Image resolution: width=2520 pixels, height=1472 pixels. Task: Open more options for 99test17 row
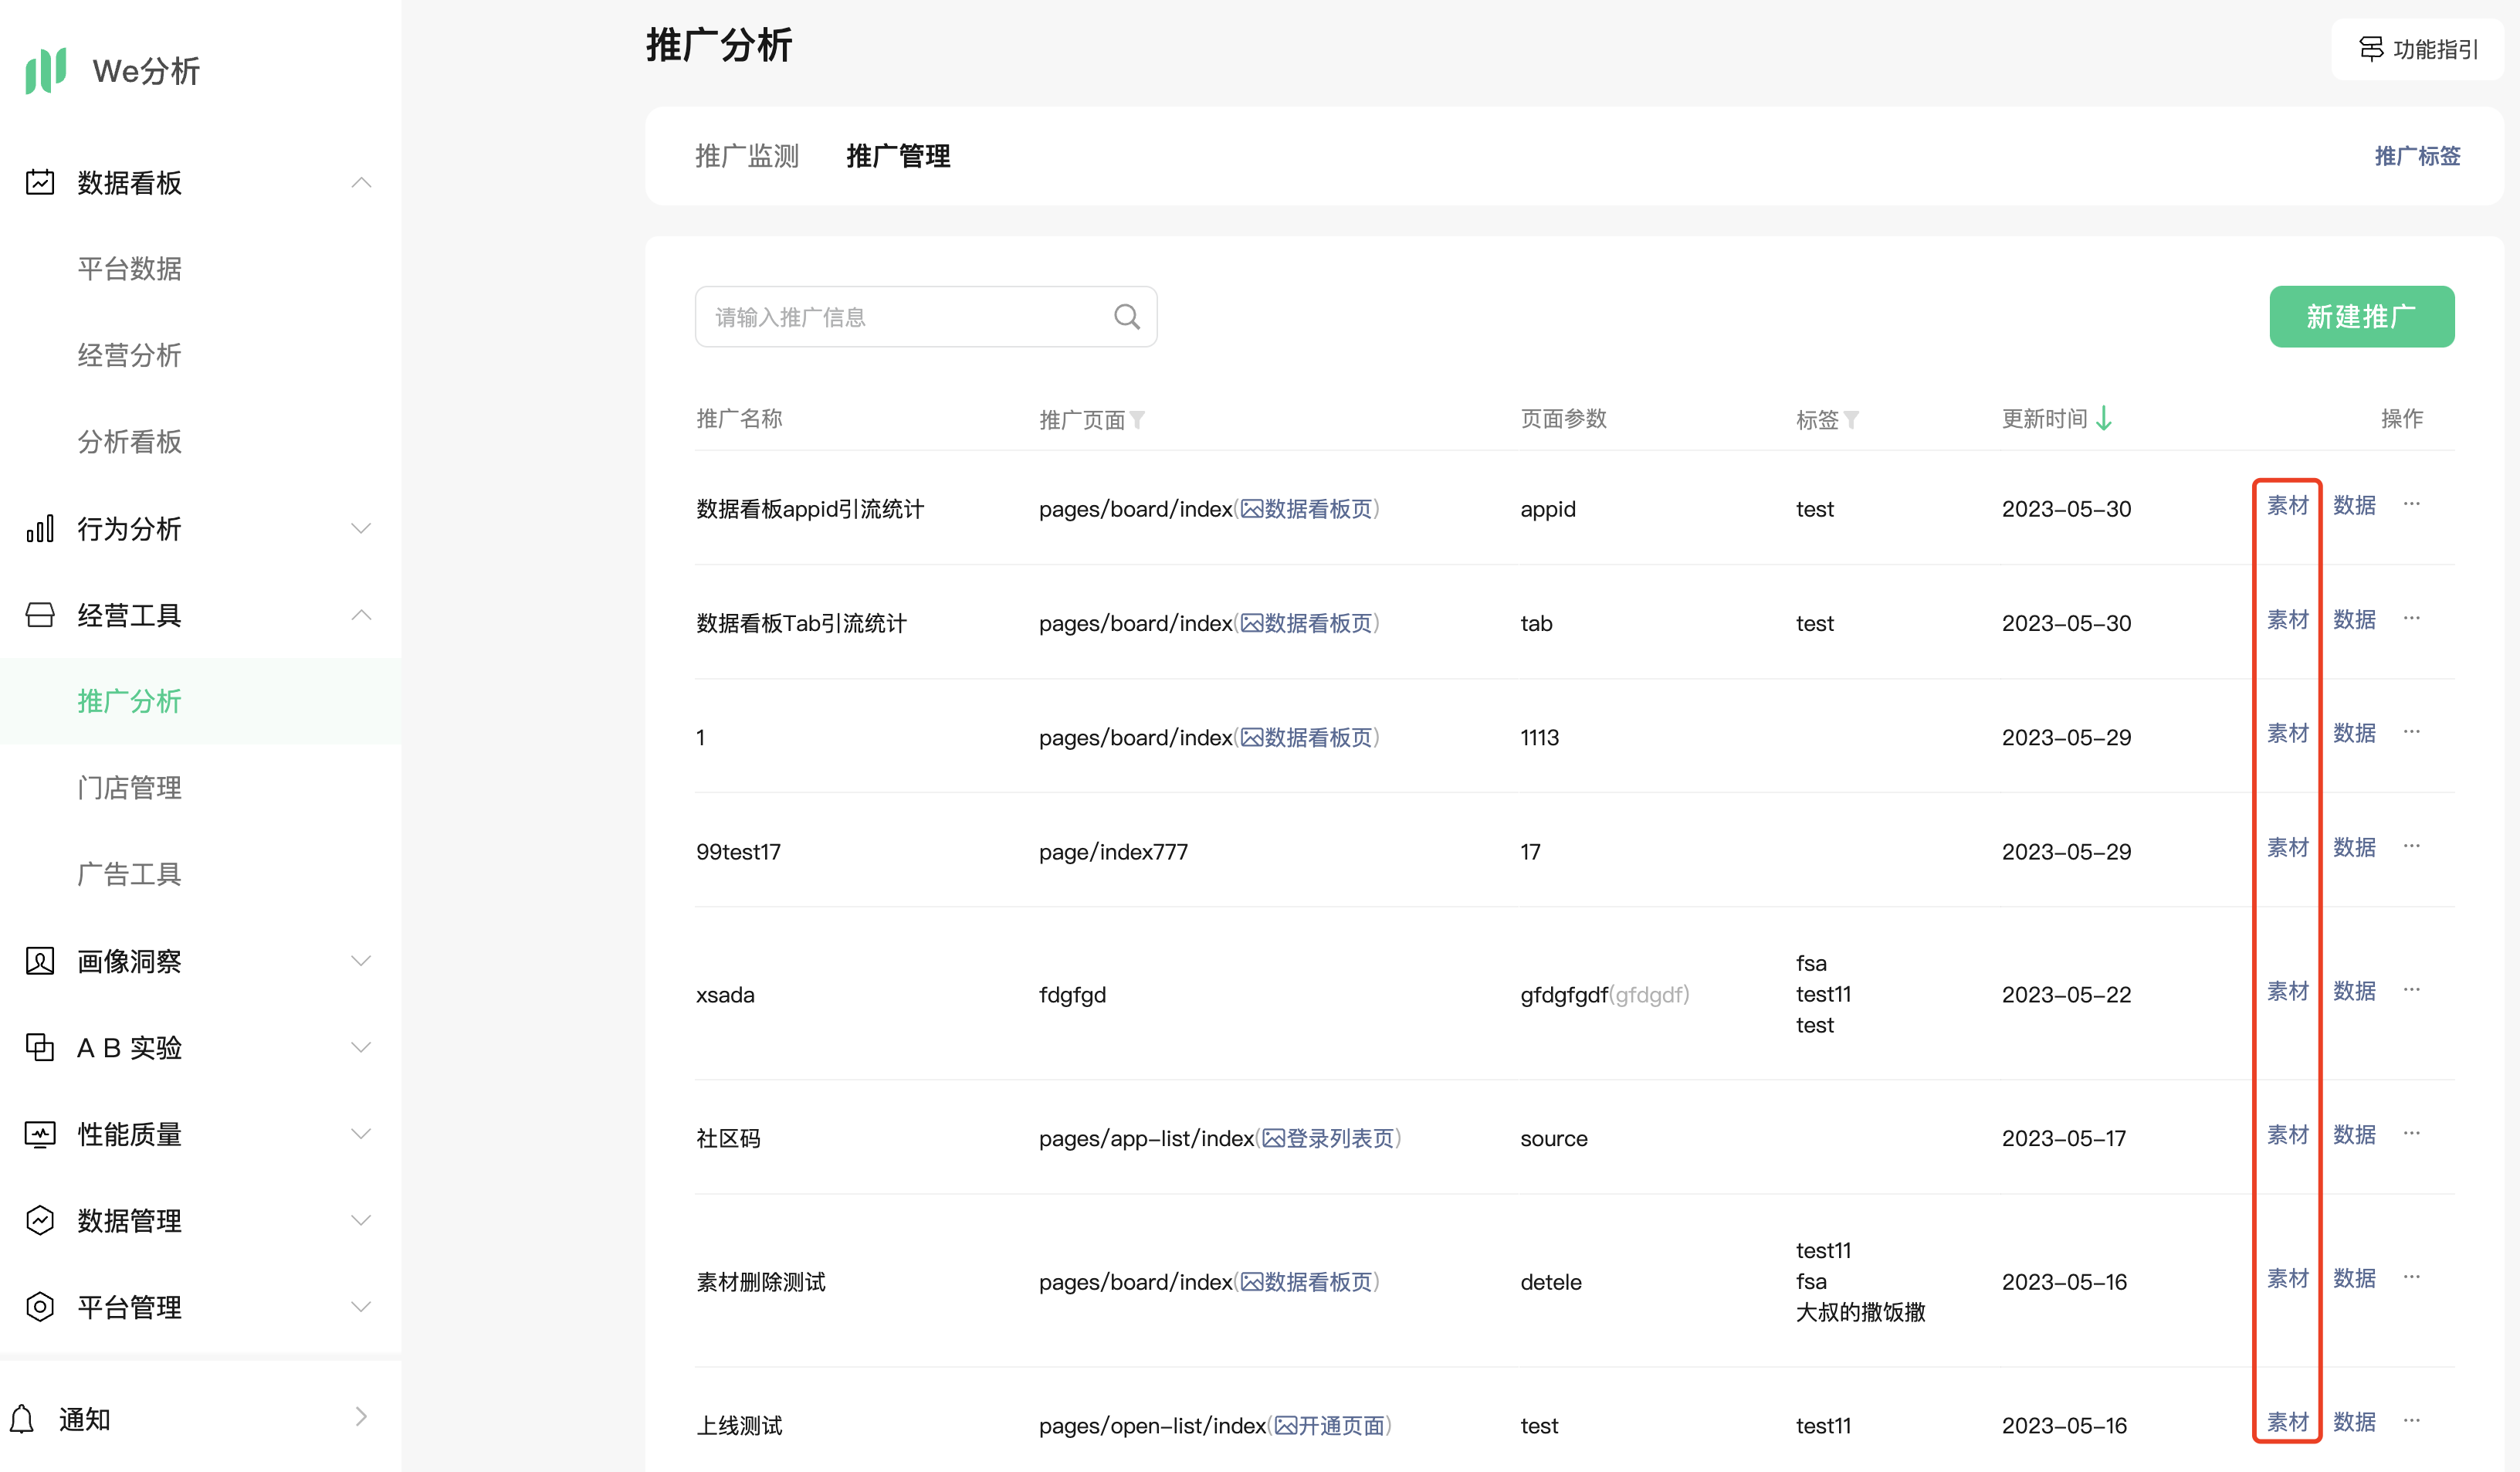coord(2412,846)
